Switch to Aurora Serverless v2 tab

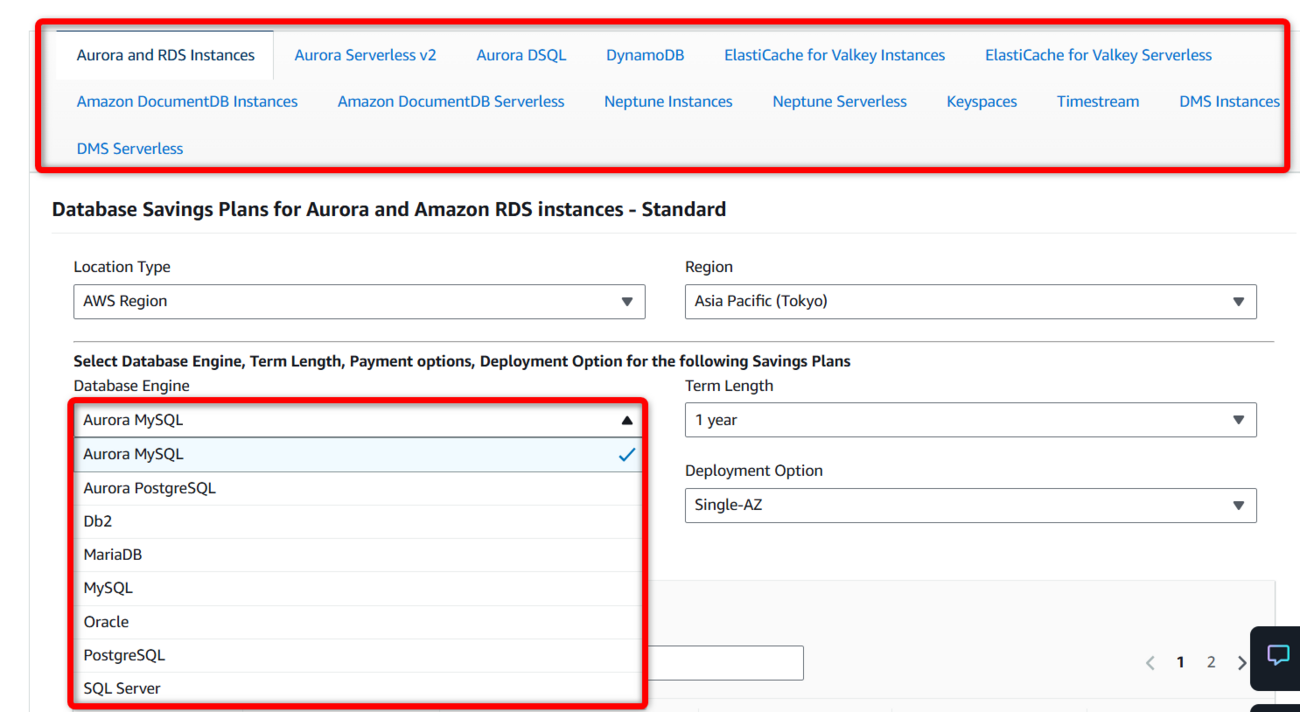365,55
